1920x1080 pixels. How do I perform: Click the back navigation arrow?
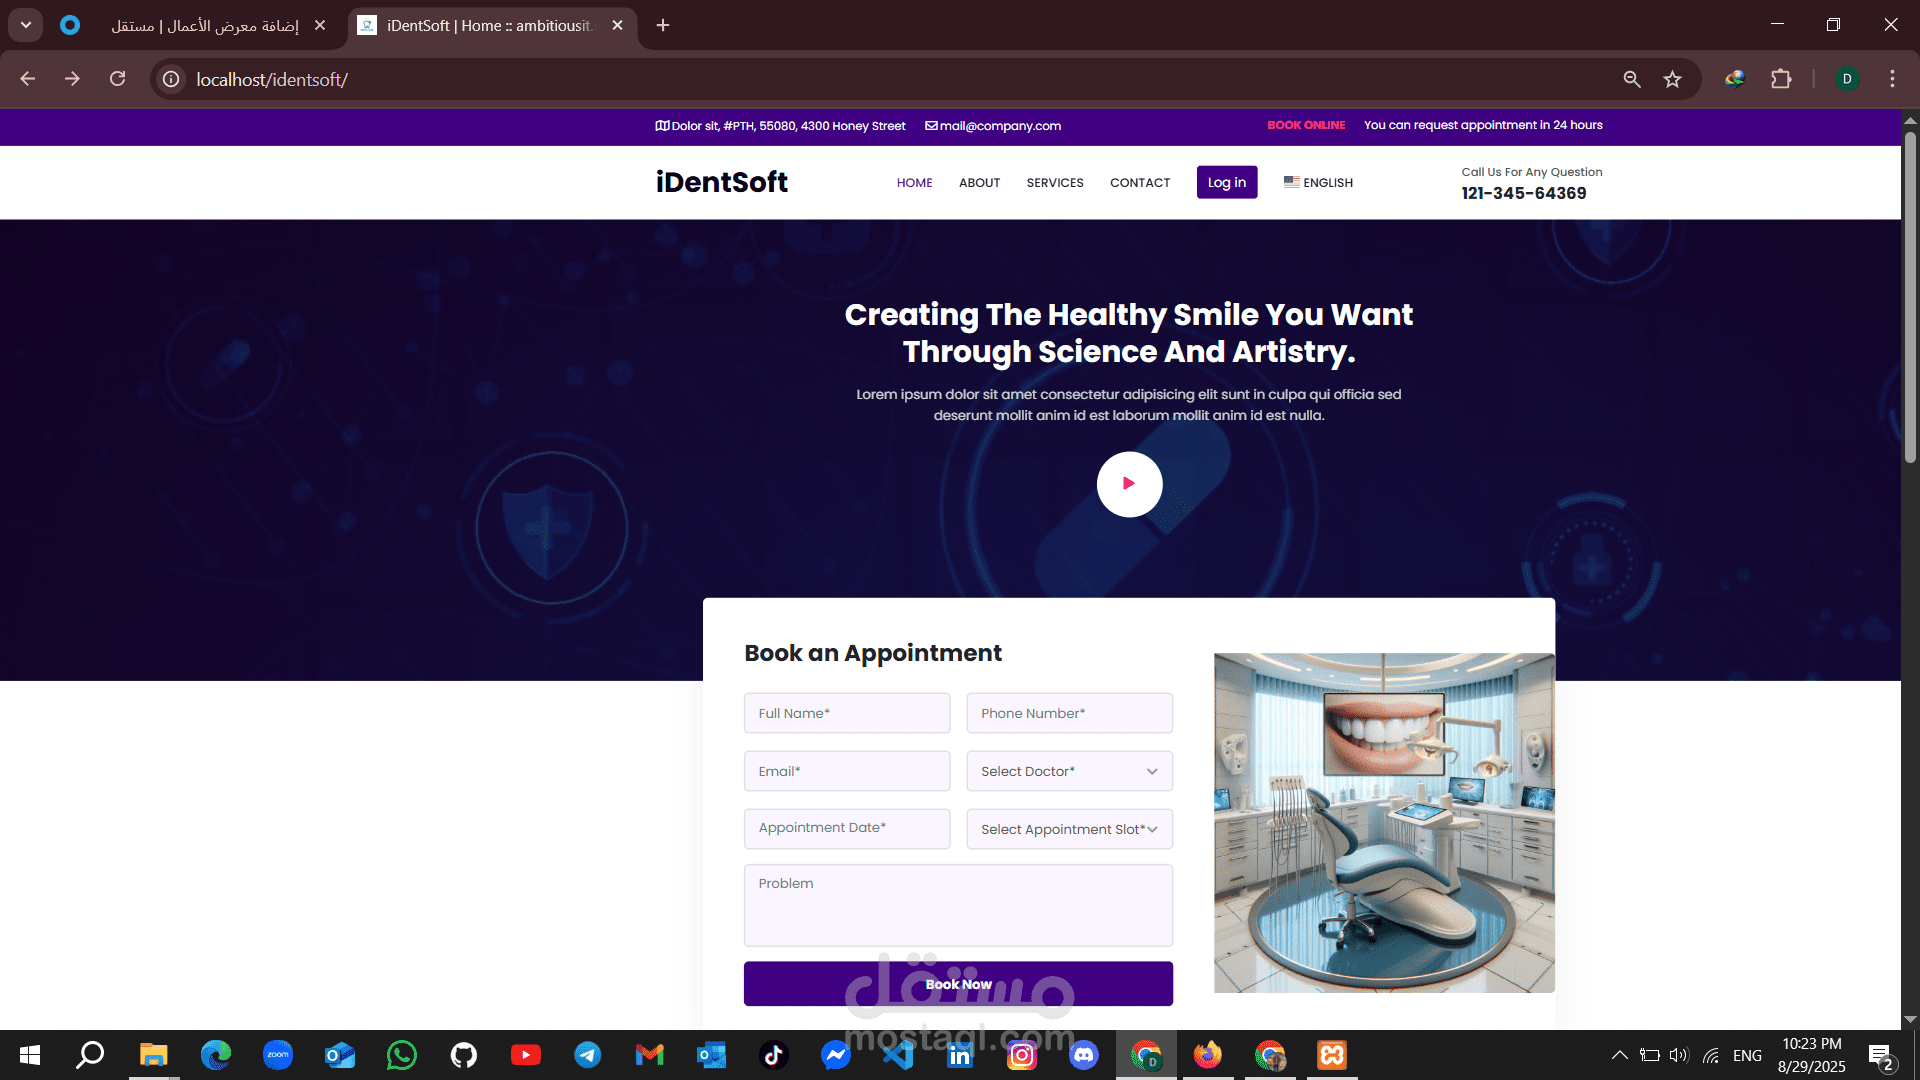coord(28,79)
